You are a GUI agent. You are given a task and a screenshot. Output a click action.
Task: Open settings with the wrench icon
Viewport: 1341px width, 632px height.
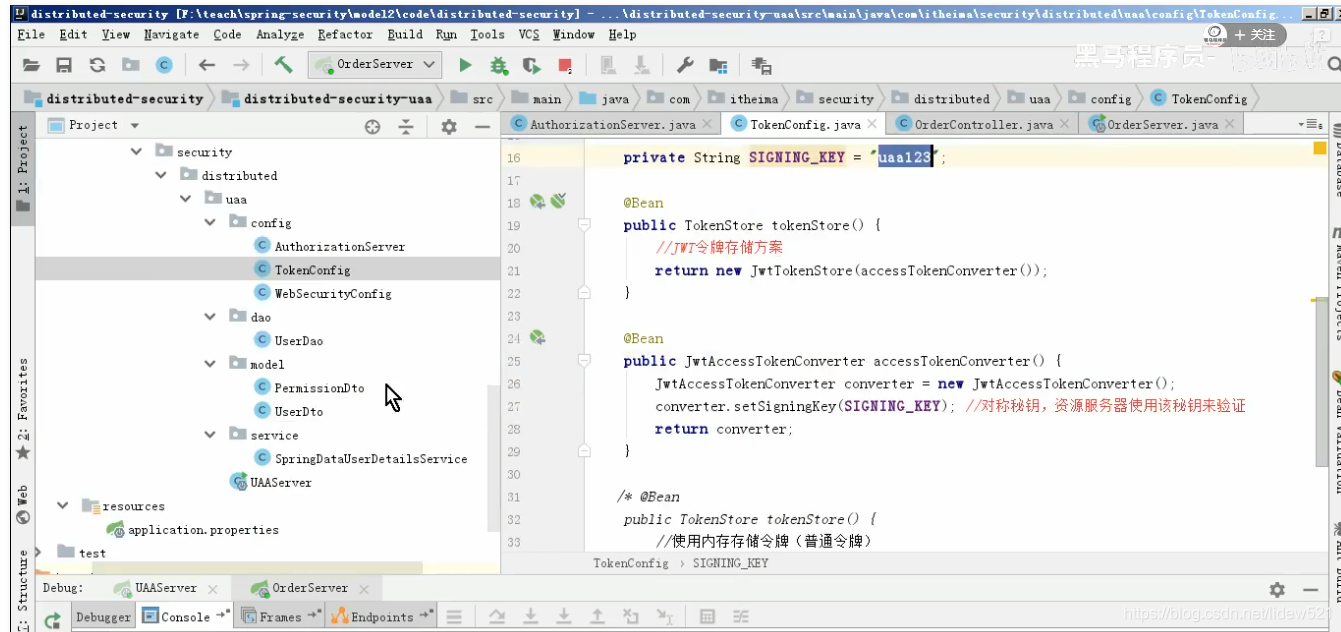click(x=685, y=65)
